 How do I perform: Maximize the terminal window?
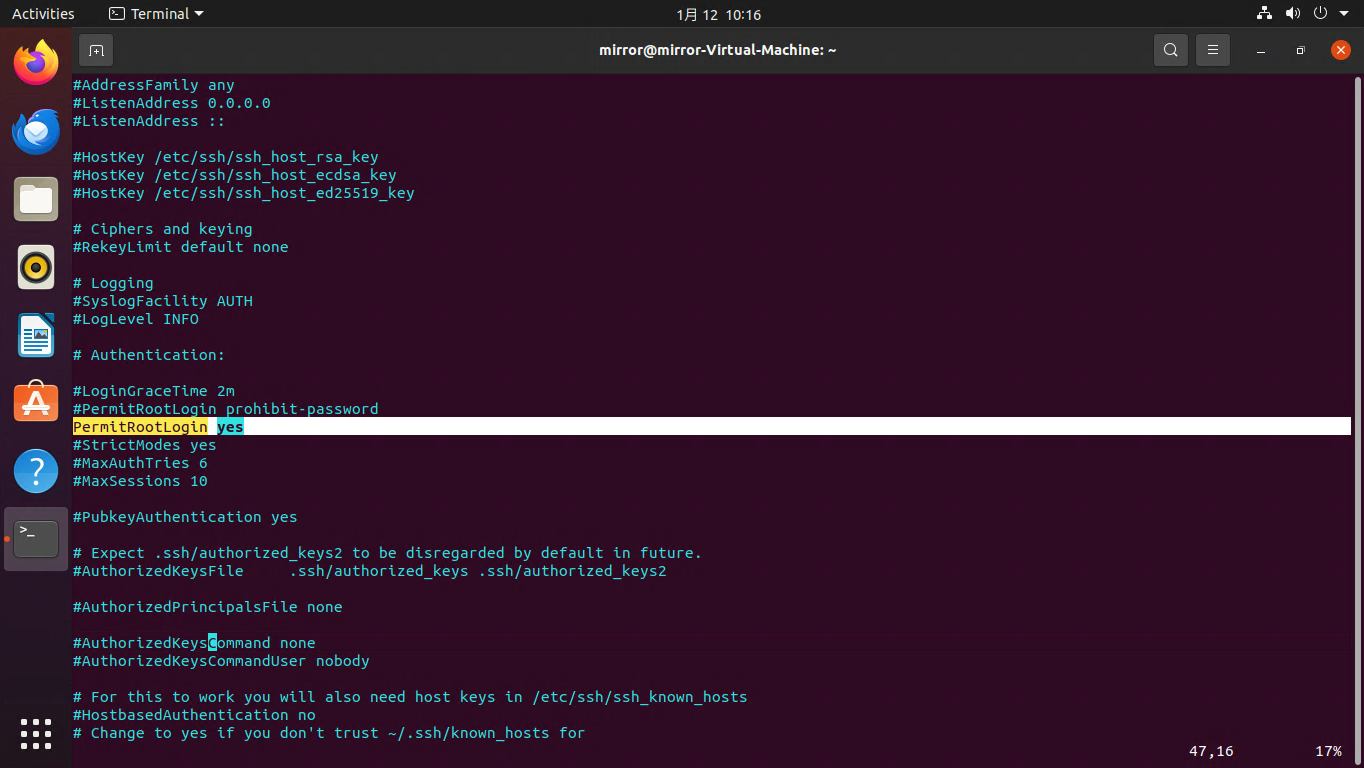pos(1301,50)
